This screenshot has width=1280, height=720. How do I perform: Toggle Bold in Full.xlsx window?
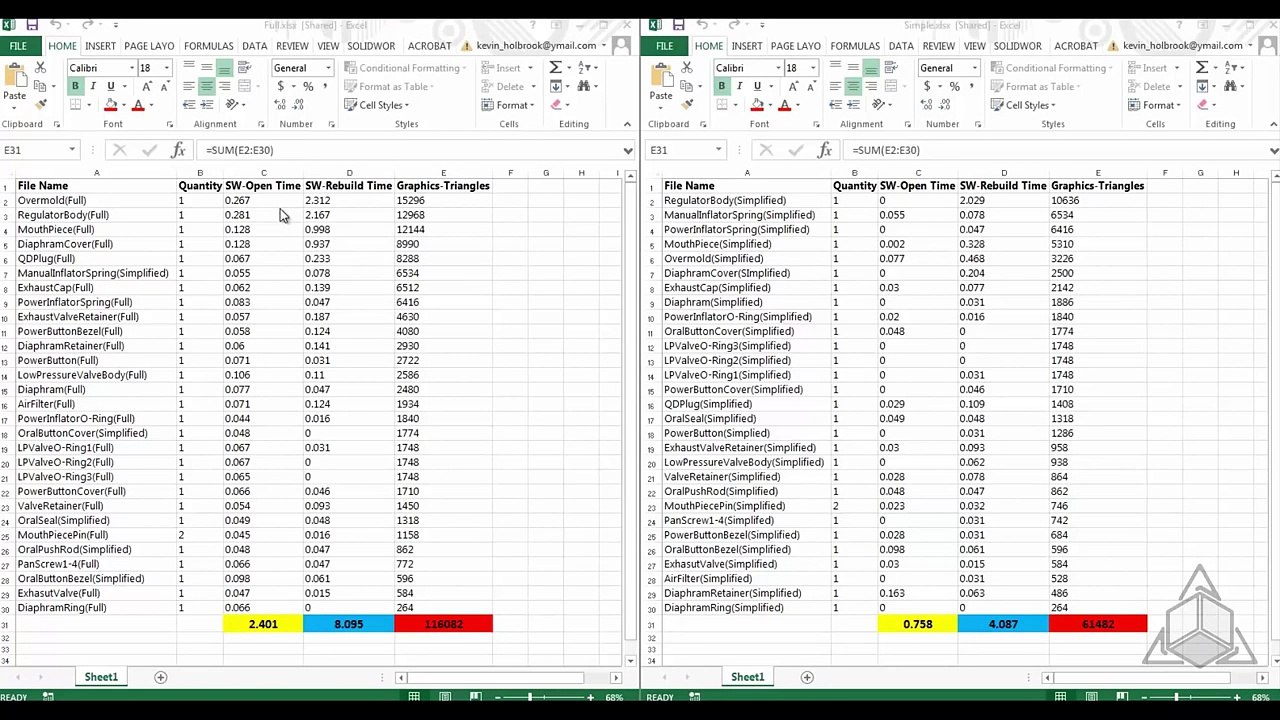point(75,87)
